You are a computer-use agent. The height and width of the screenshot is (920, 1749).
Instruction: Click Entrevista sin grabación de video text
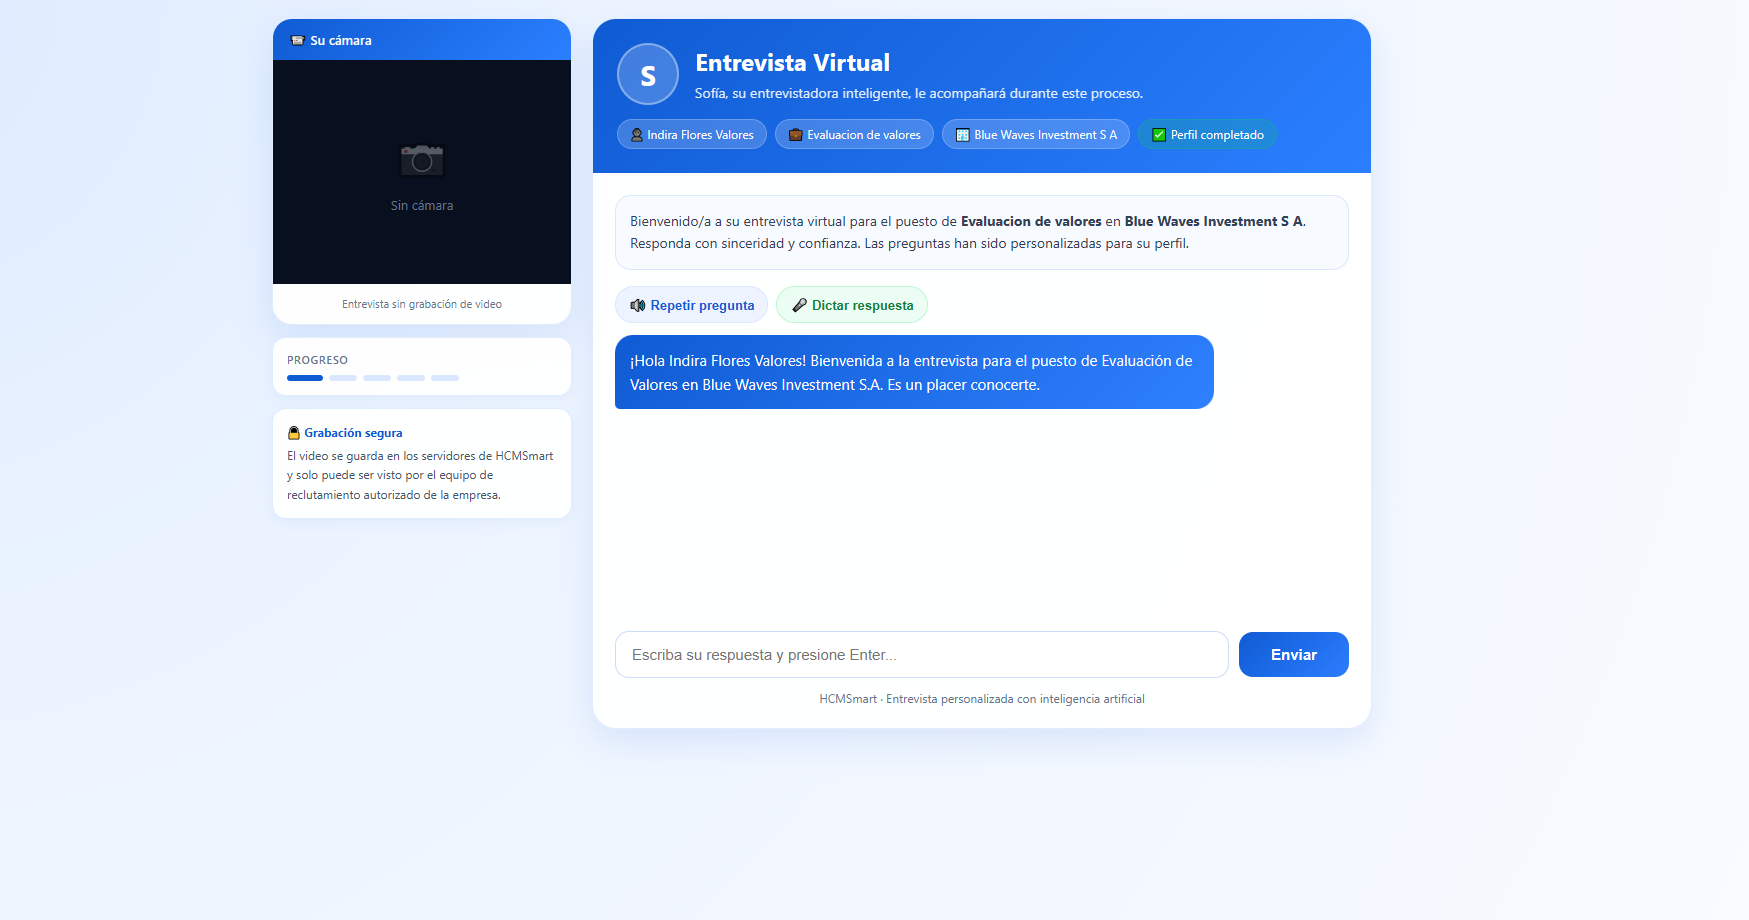click(422, 304)
